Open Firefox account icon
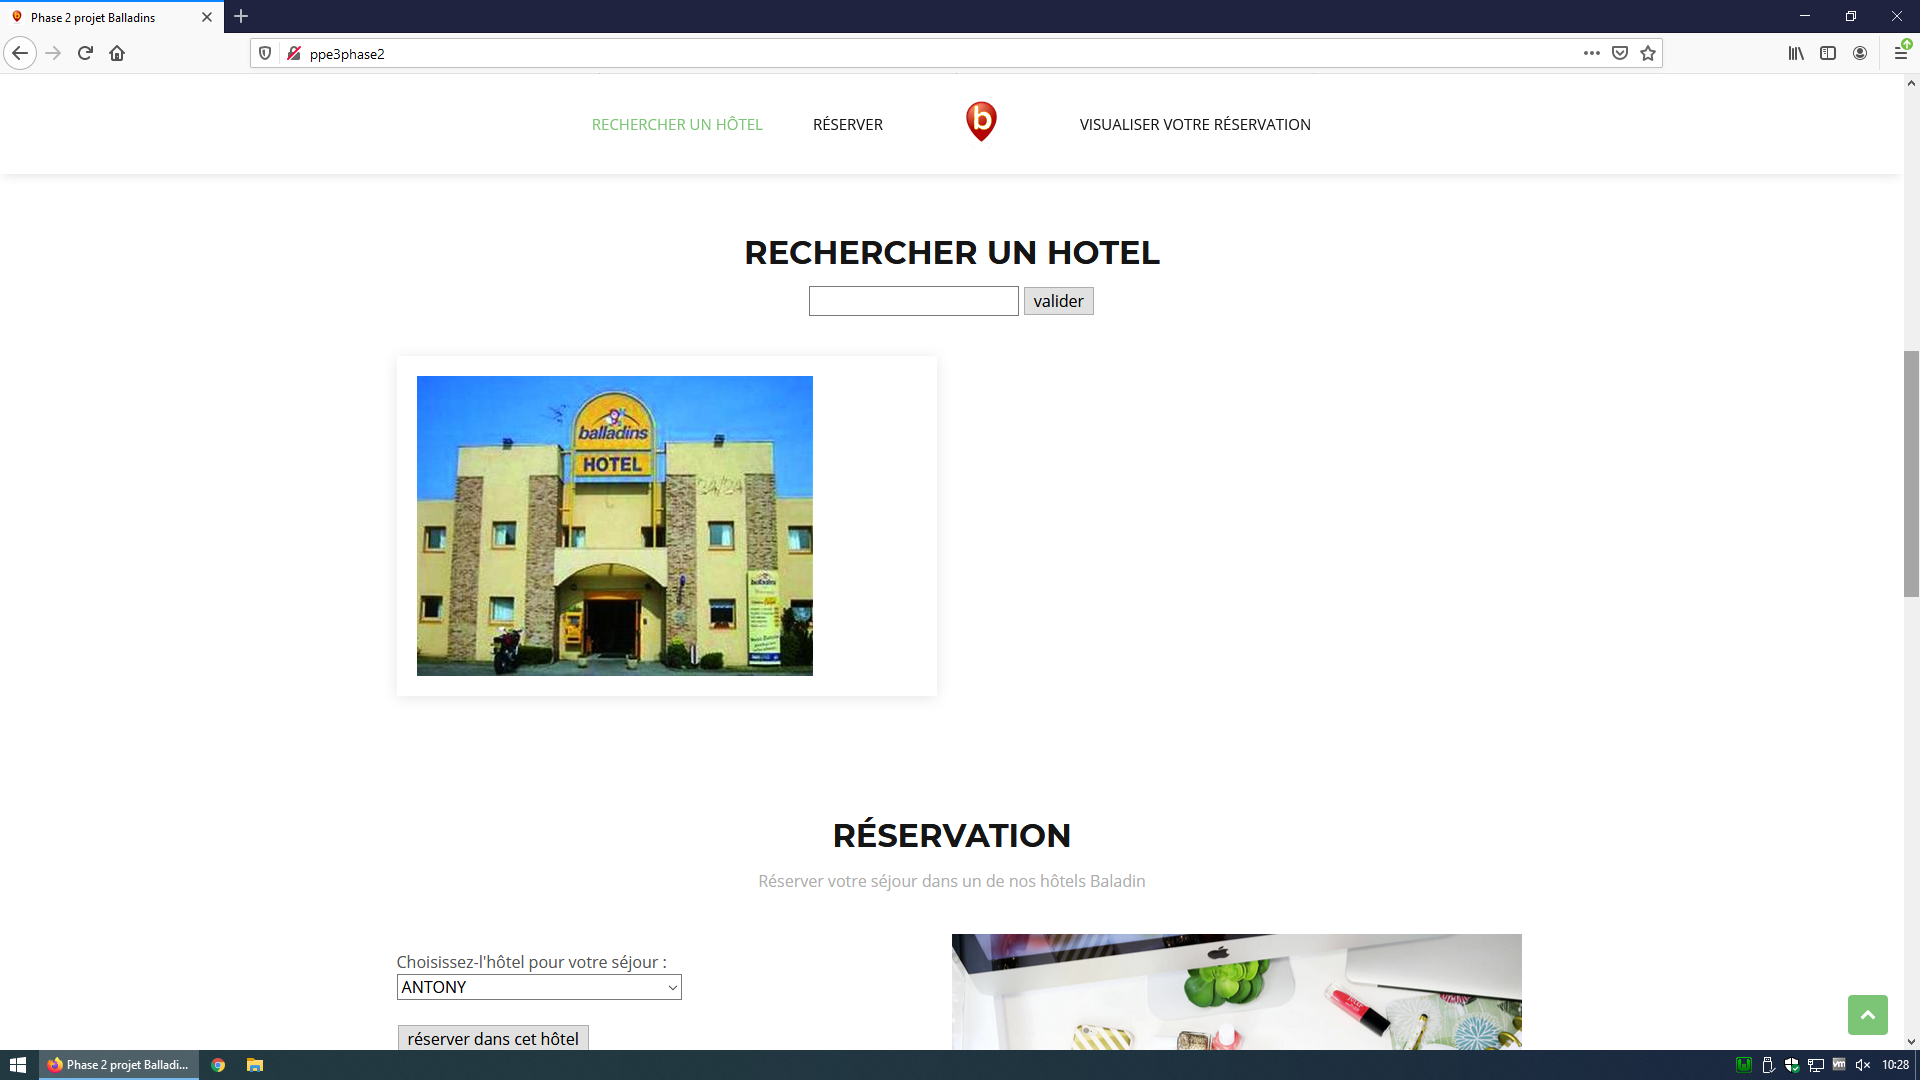 (1860, 53)
